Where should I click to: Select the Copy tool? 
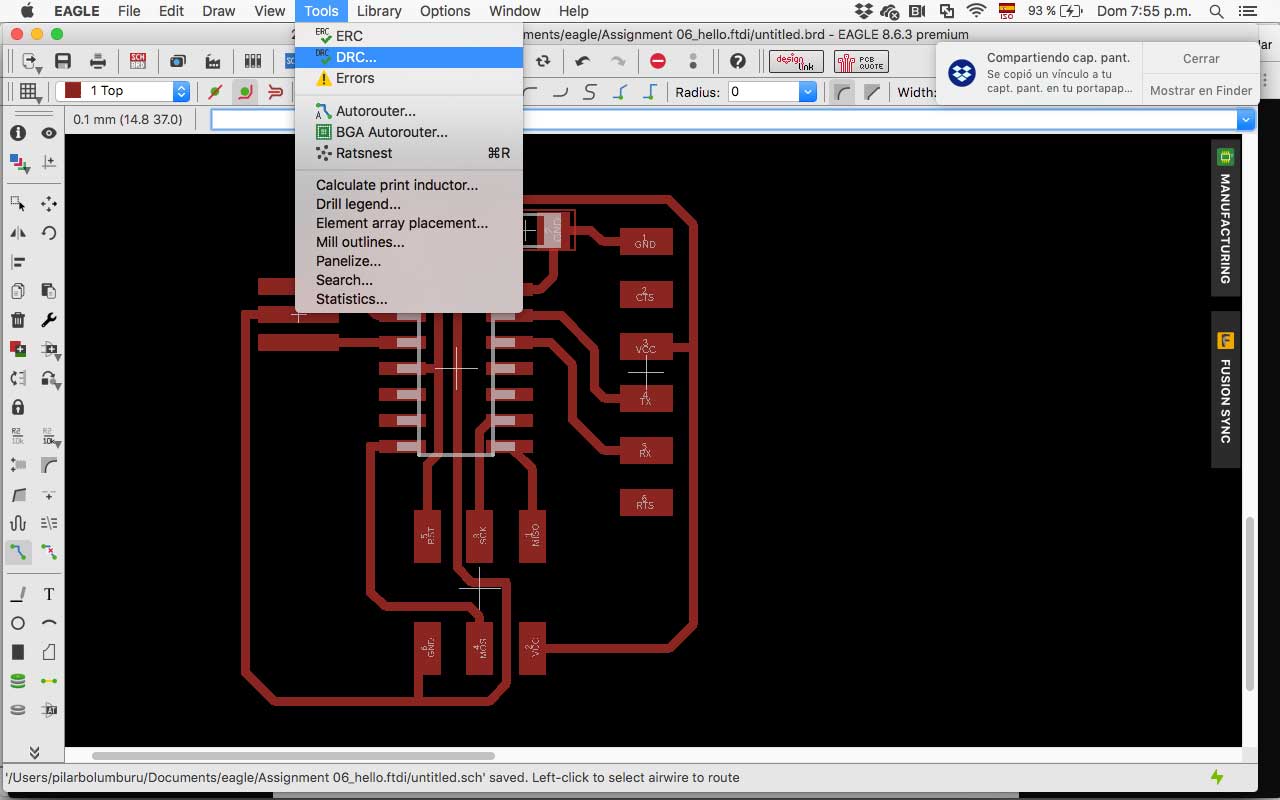18,291
